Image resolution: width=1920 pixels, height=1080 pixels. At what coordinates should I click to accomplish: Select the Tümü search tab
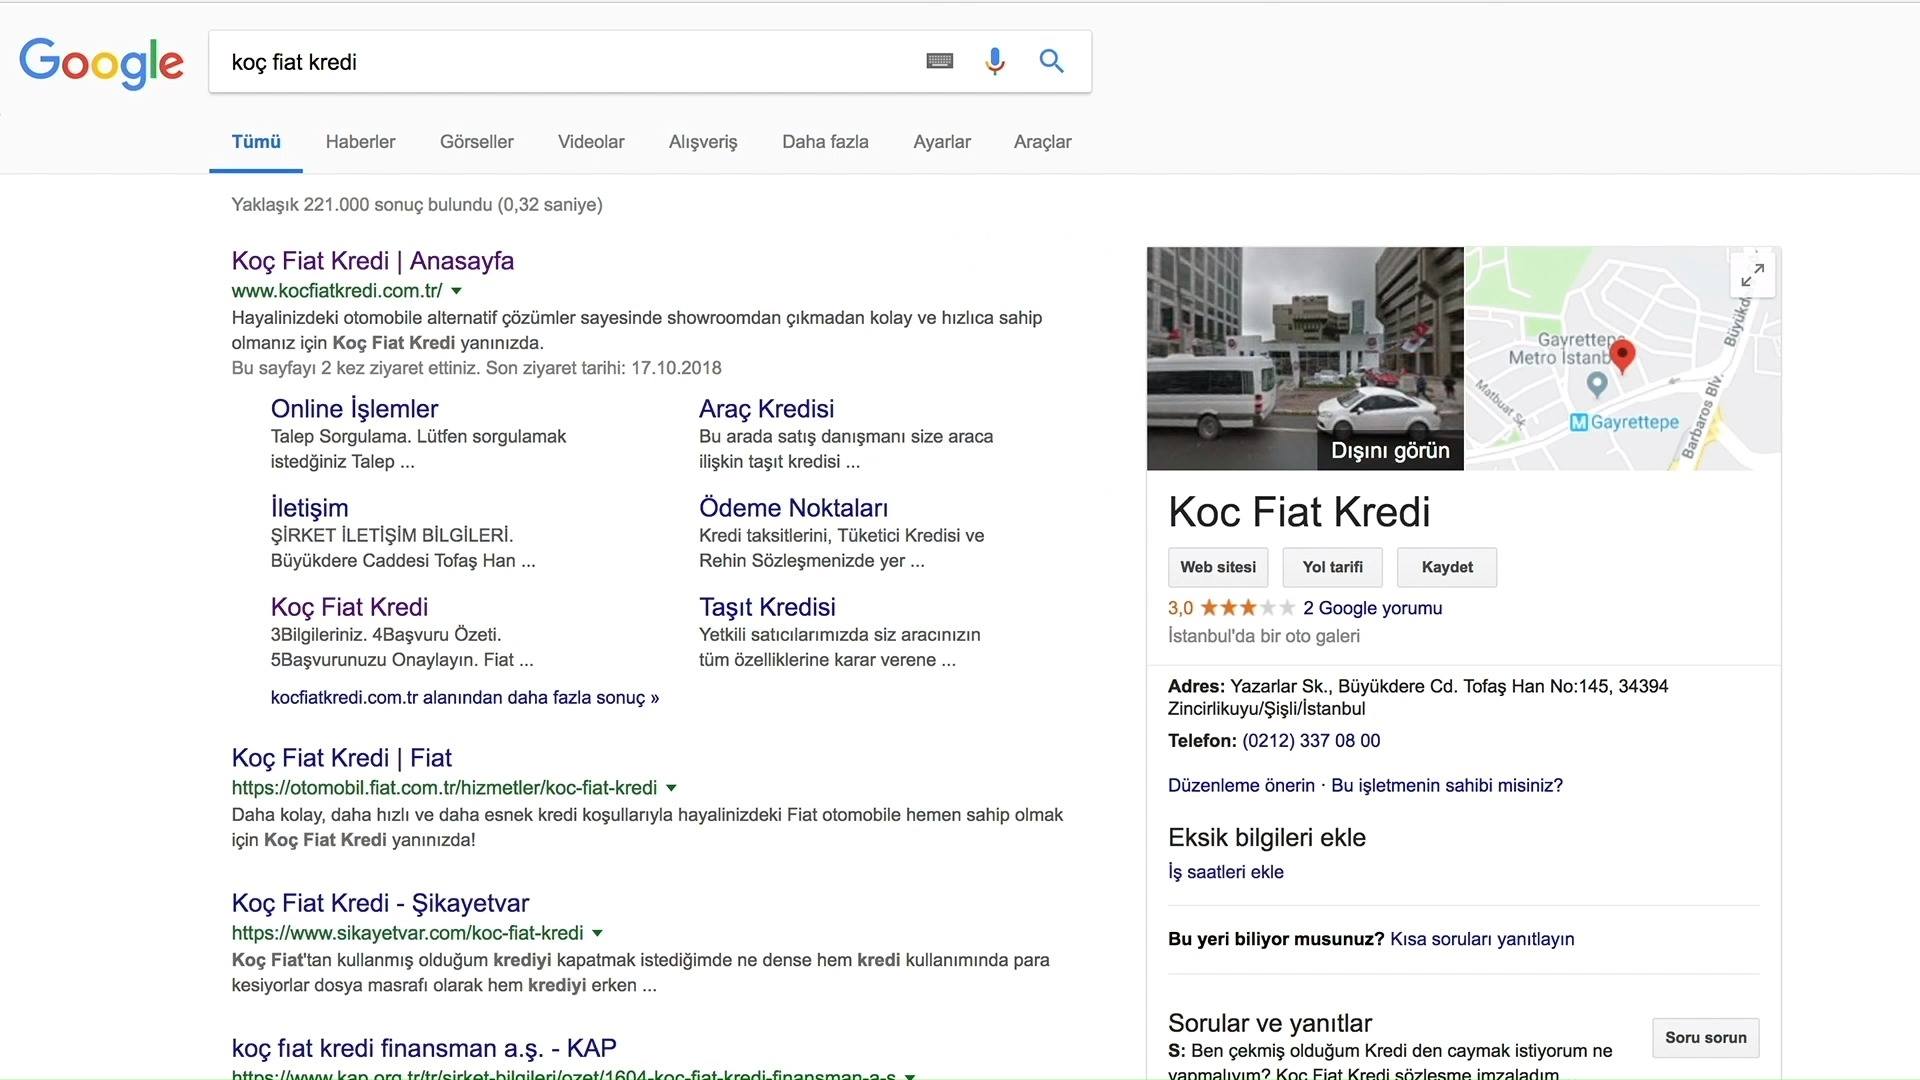256,142
